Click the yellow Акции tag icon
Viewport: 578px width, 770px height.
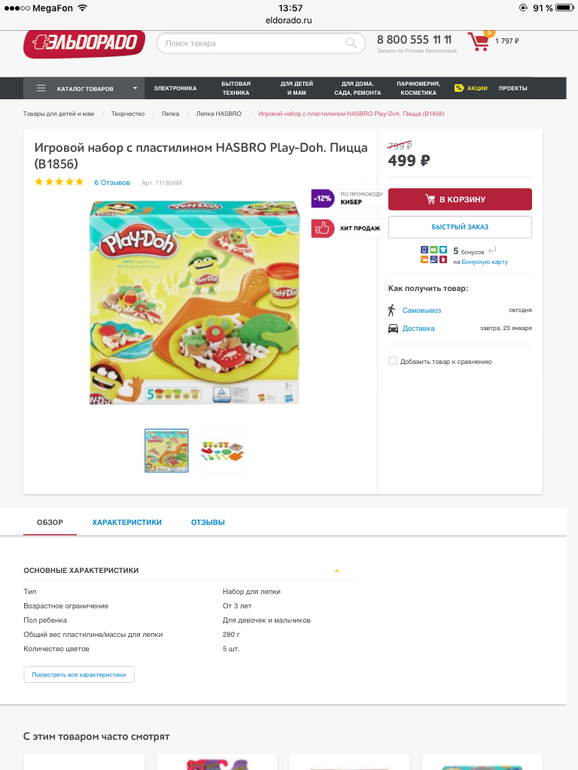(459, 88)
